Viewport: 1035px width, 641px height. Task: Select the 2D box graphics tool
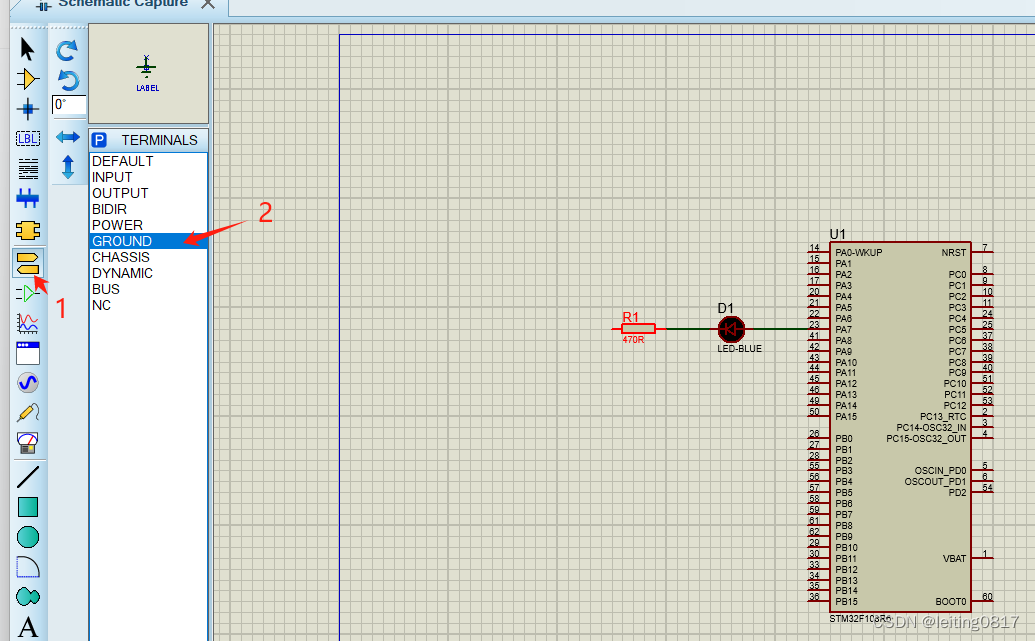[28, 507]
